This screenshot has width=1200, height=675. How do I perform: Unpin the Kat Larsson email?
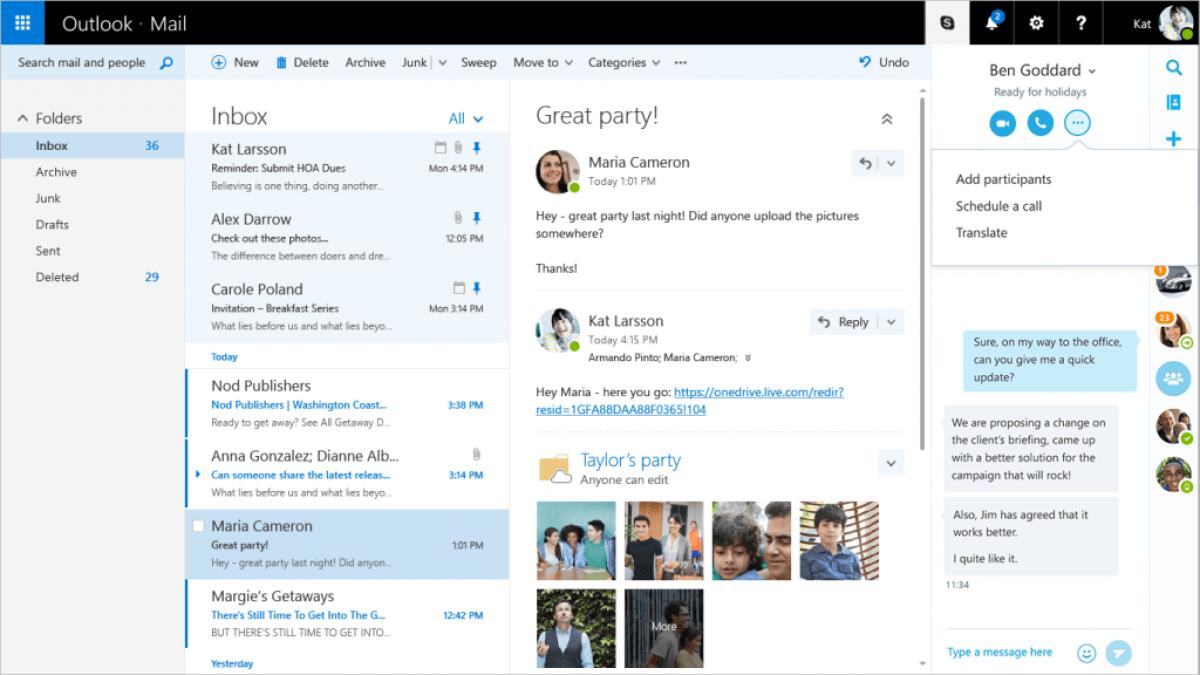[x=477, y=150]
